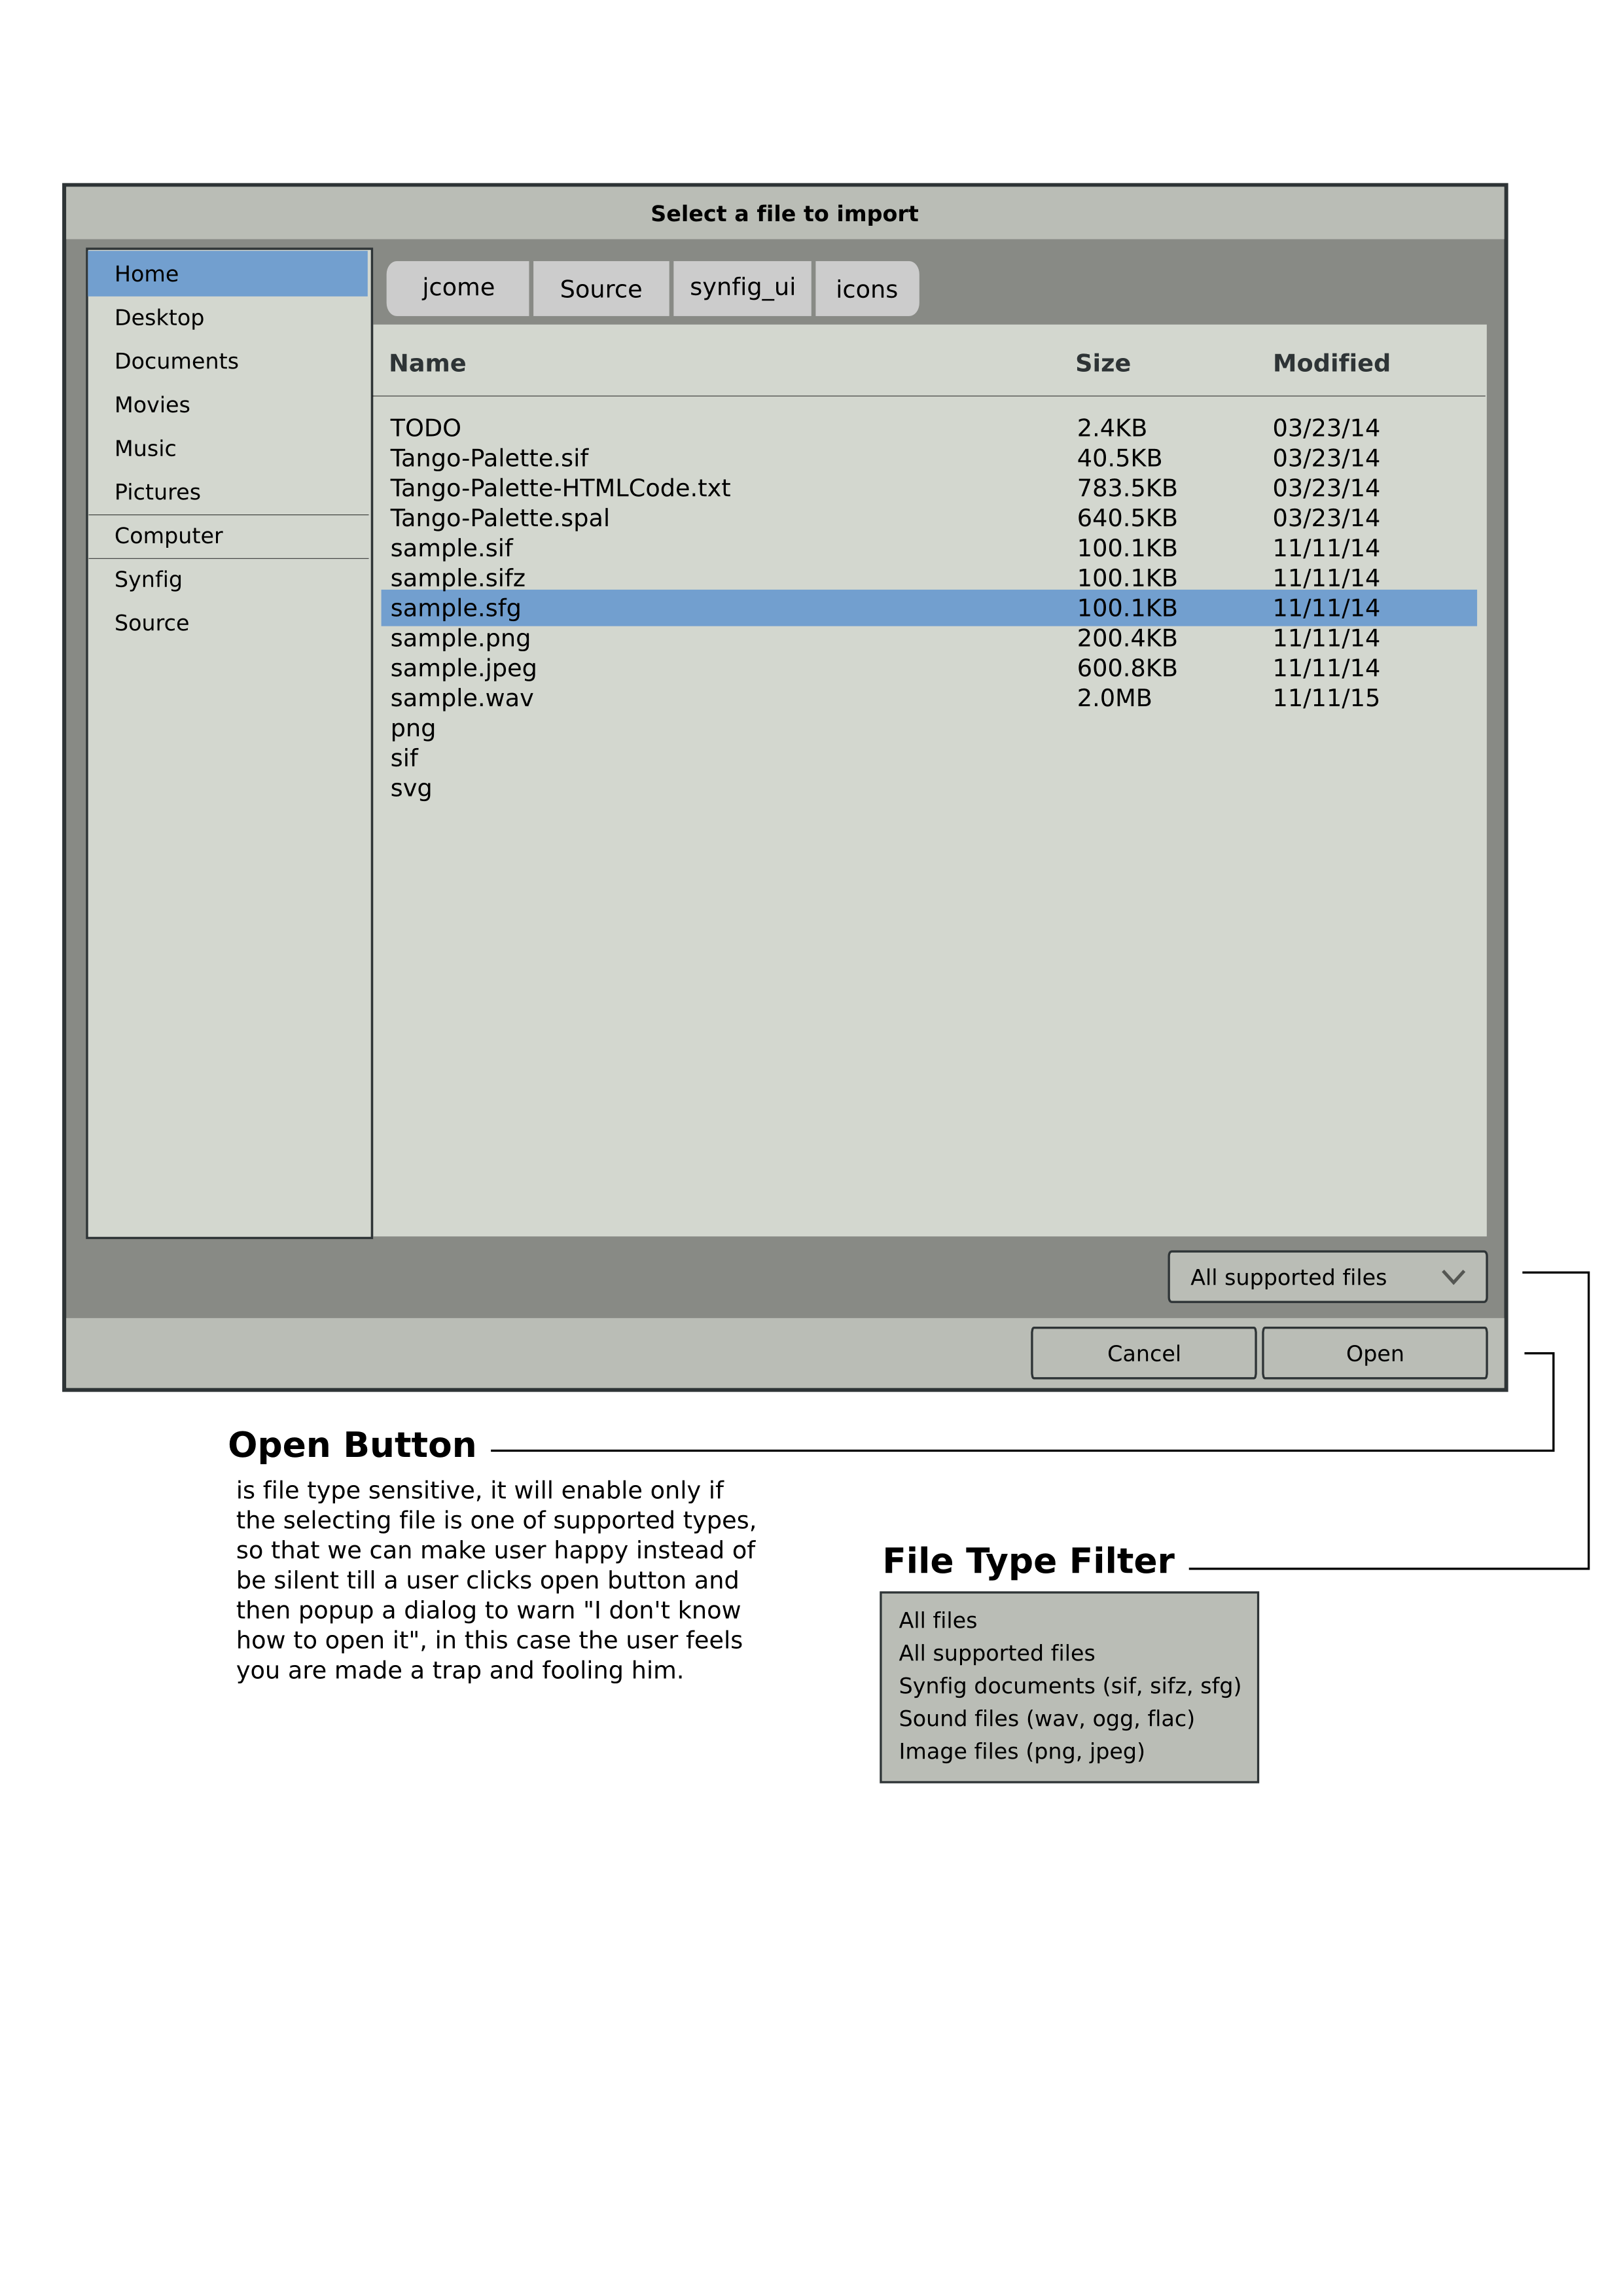
Task: Select Documents in the places sidebar
Action: point(176,361)
